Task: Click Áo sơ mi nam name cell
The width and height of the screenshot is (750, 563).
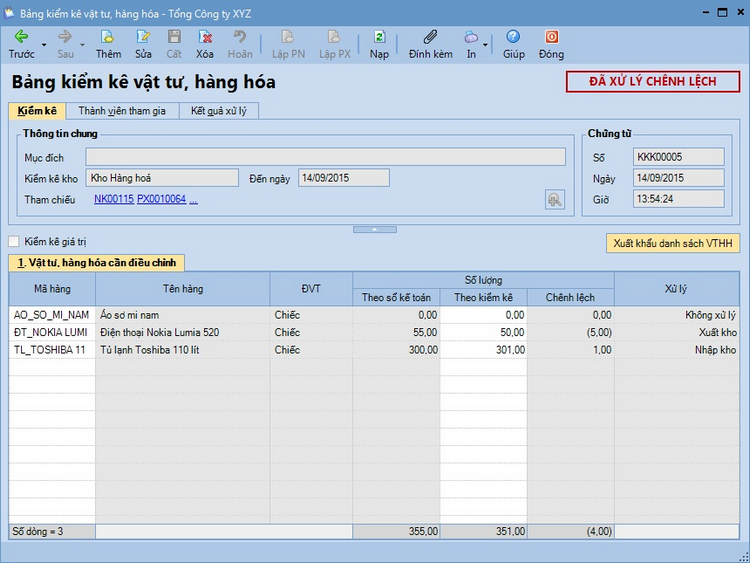Action: (183, 315)
